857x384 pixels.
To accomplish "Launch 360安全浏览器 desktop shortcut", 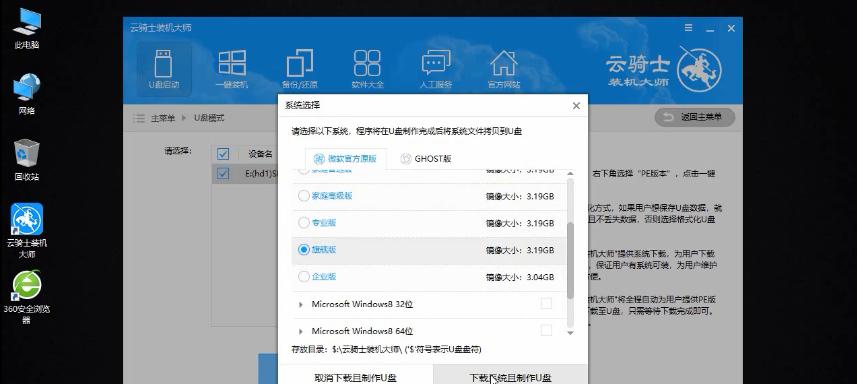I will (x=27, y=298).
